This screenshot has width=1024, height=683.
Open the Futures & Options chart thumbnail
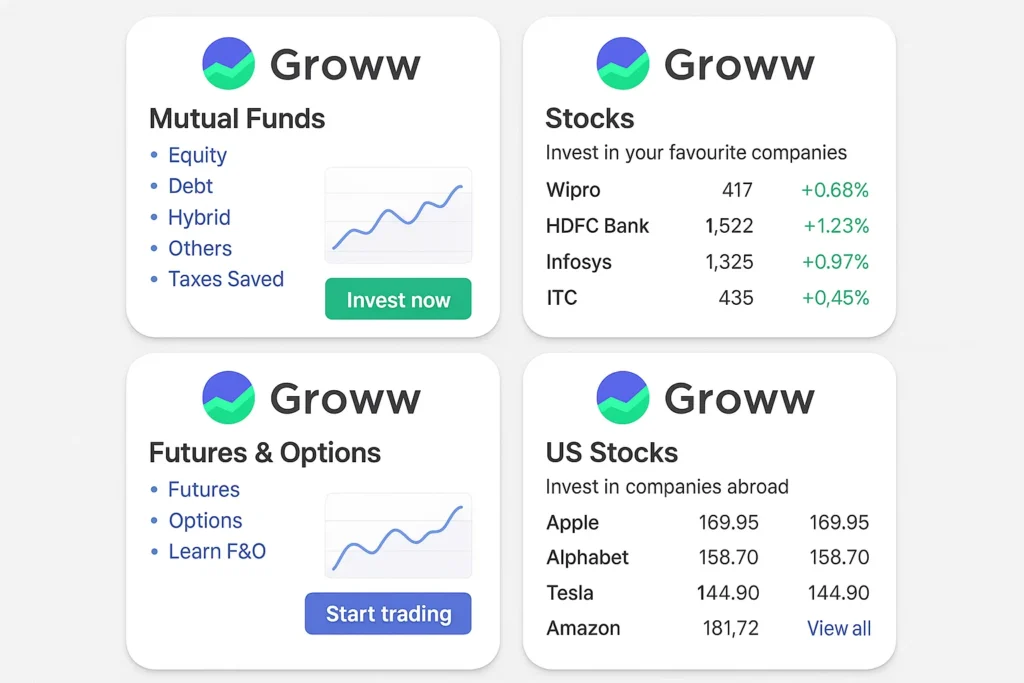click(x=398, y=537)
